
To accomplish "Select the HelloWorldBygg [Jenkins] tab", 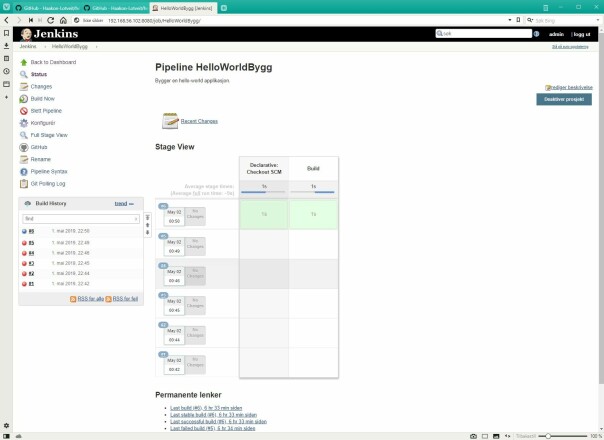I will tap(183, 8).
